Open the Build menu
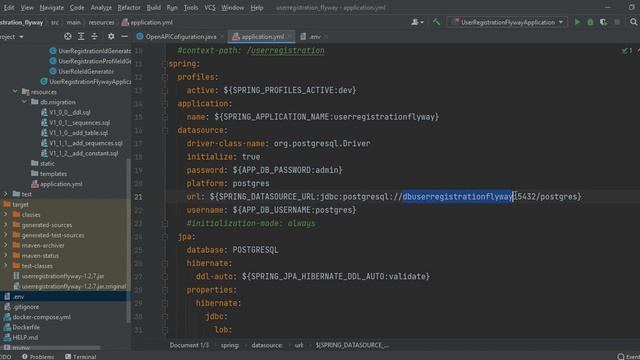 [x=153, y=8]
